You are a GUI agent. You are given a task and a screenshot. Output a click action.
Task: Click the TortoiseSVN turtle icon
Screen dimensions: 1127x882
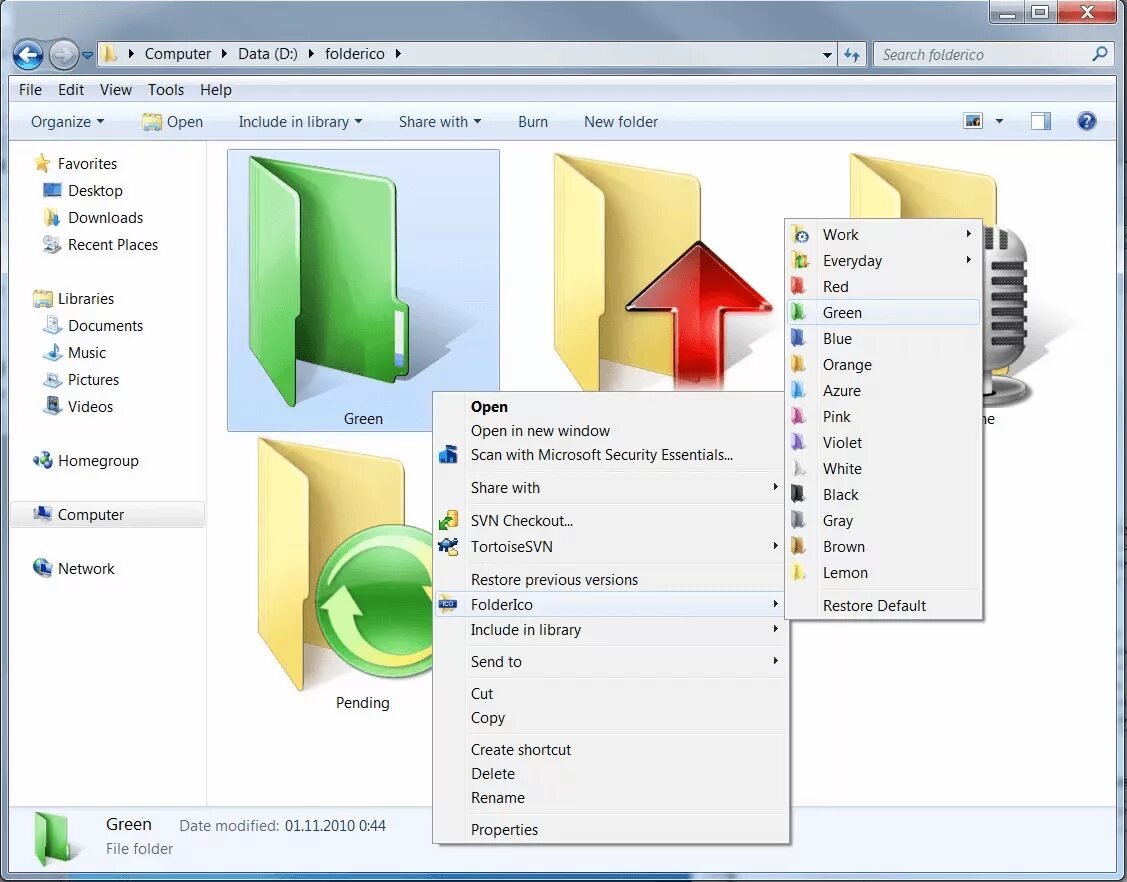[x=451, y=547]
